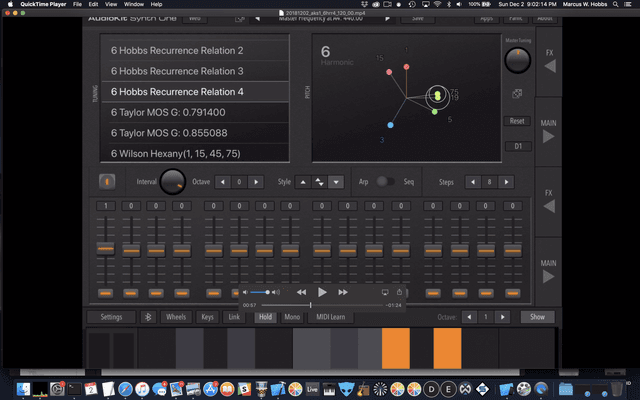640x400 pixels.
Task: Enable Mono mode
Action: point(292,317)
